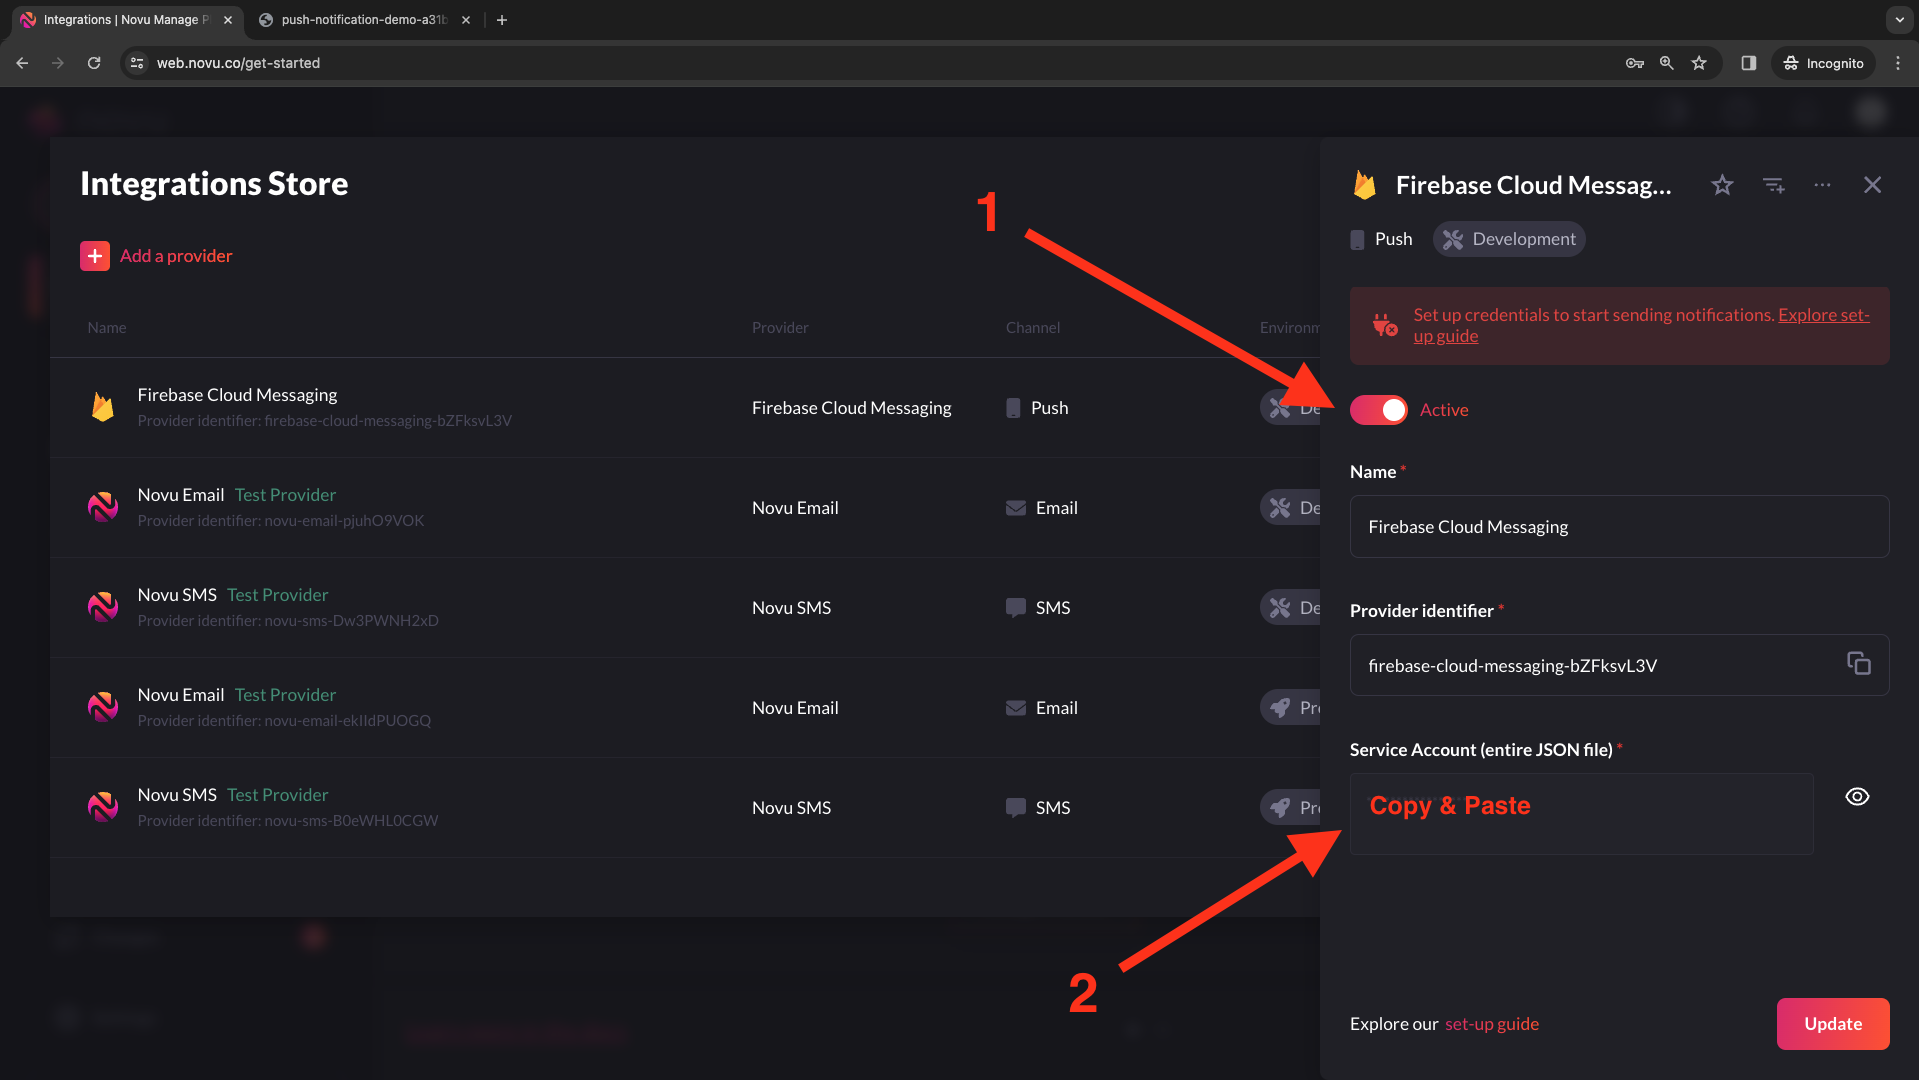Click the plus icon for Add a provider

point(95,256)
